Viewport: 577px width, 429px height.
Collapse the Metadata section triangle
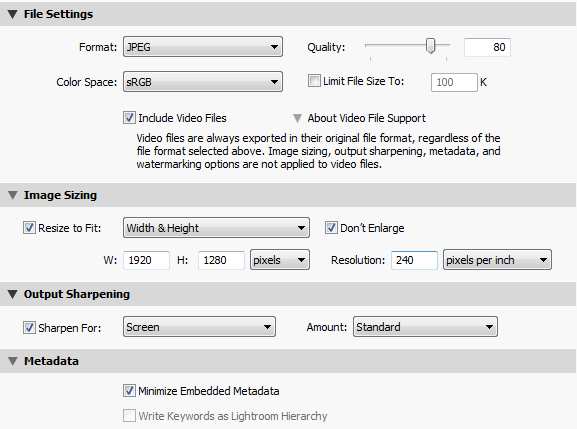click(x=13, y=361)
